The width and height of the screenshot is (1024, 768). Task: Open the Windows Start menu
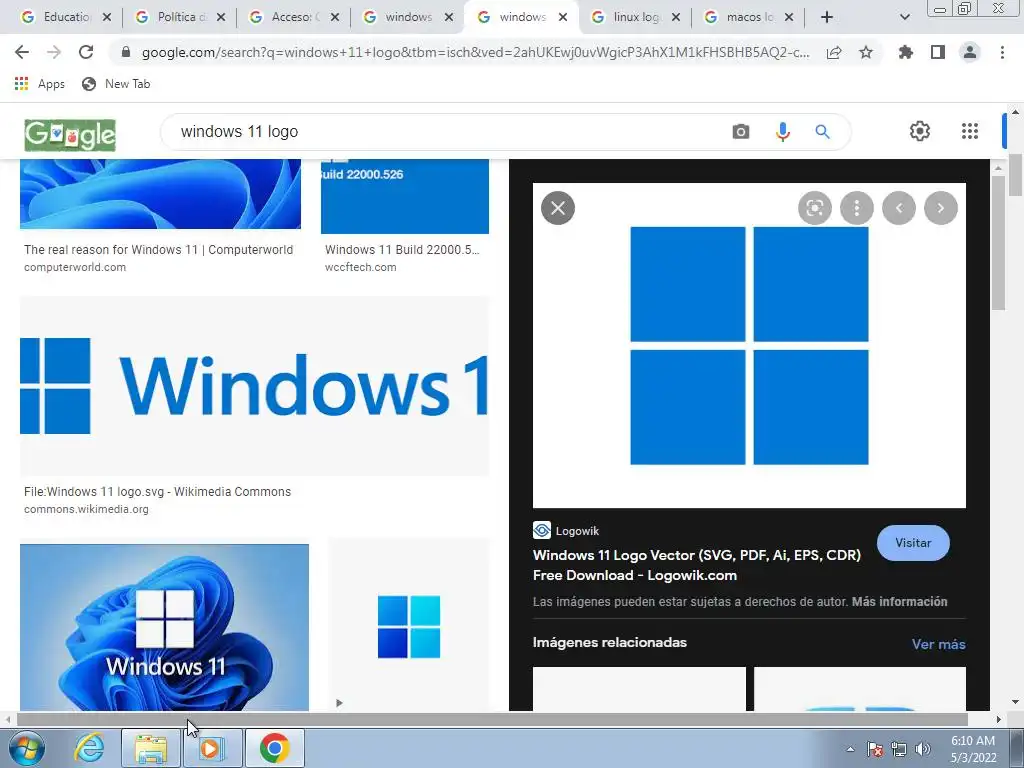tap(27, 748)
